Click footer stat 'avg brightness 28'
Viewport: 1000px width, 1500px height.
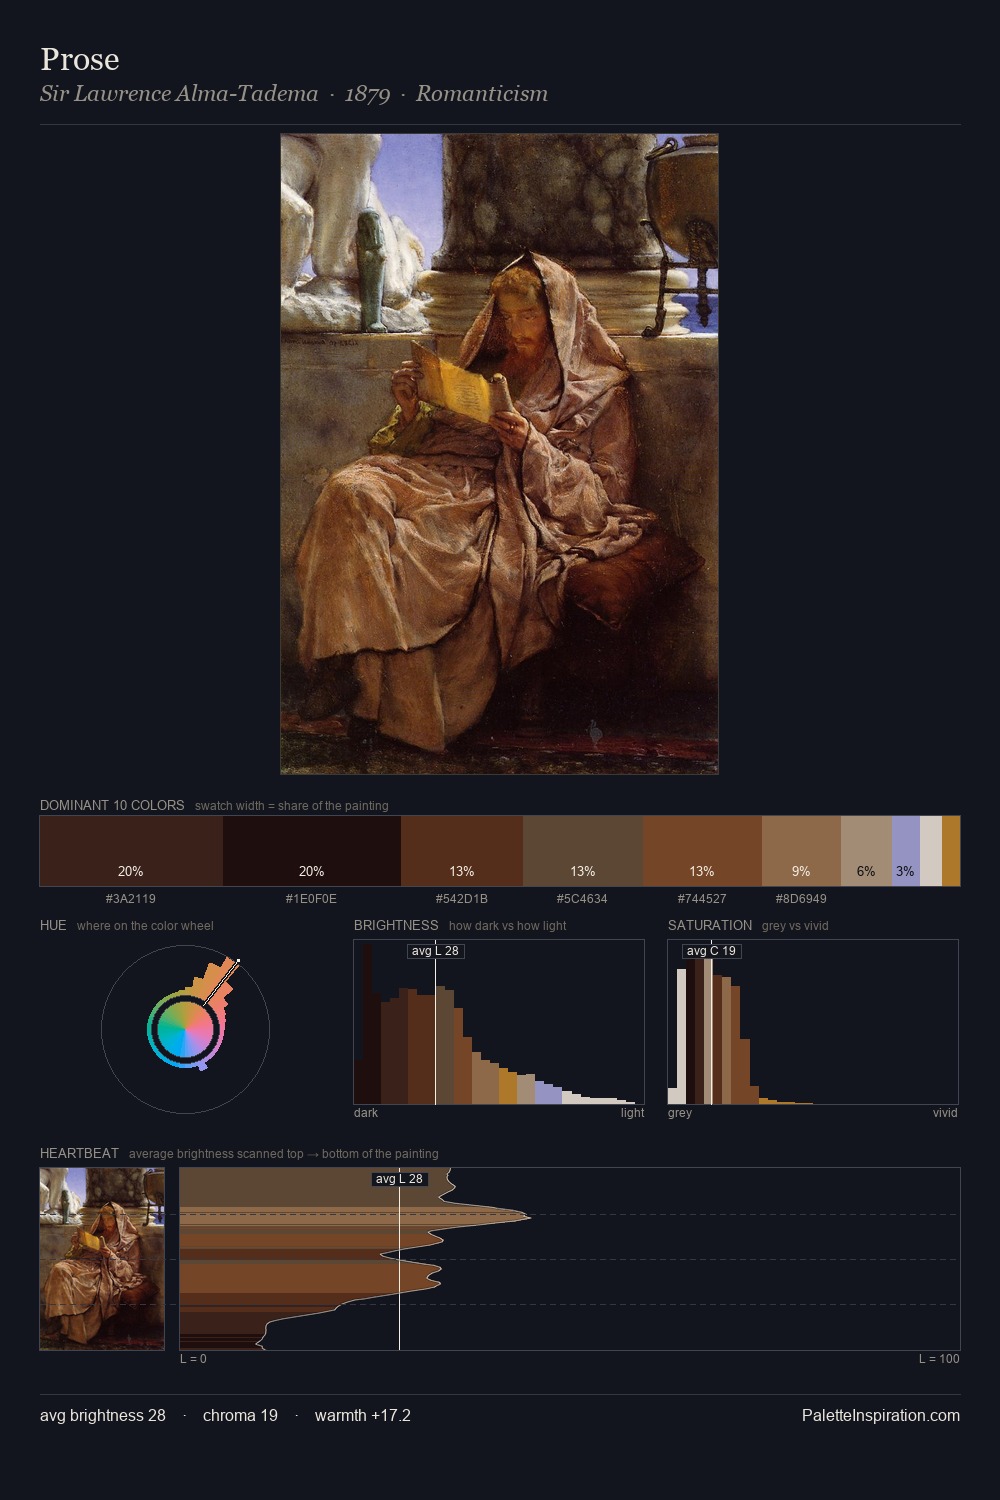click(103, 1415)
